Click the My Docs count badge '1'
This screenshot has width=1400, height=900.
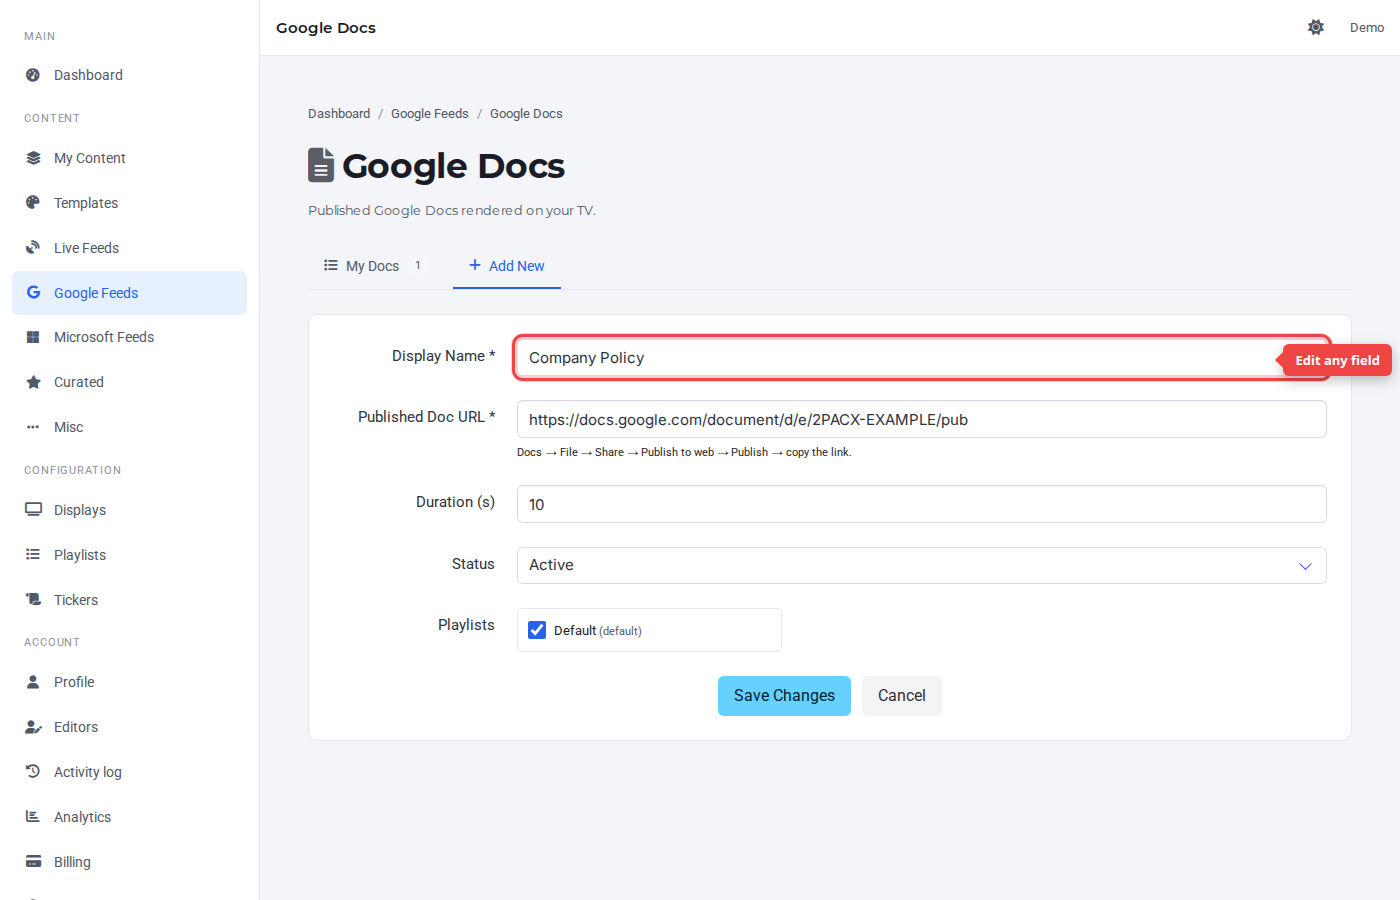pos(418,266)
